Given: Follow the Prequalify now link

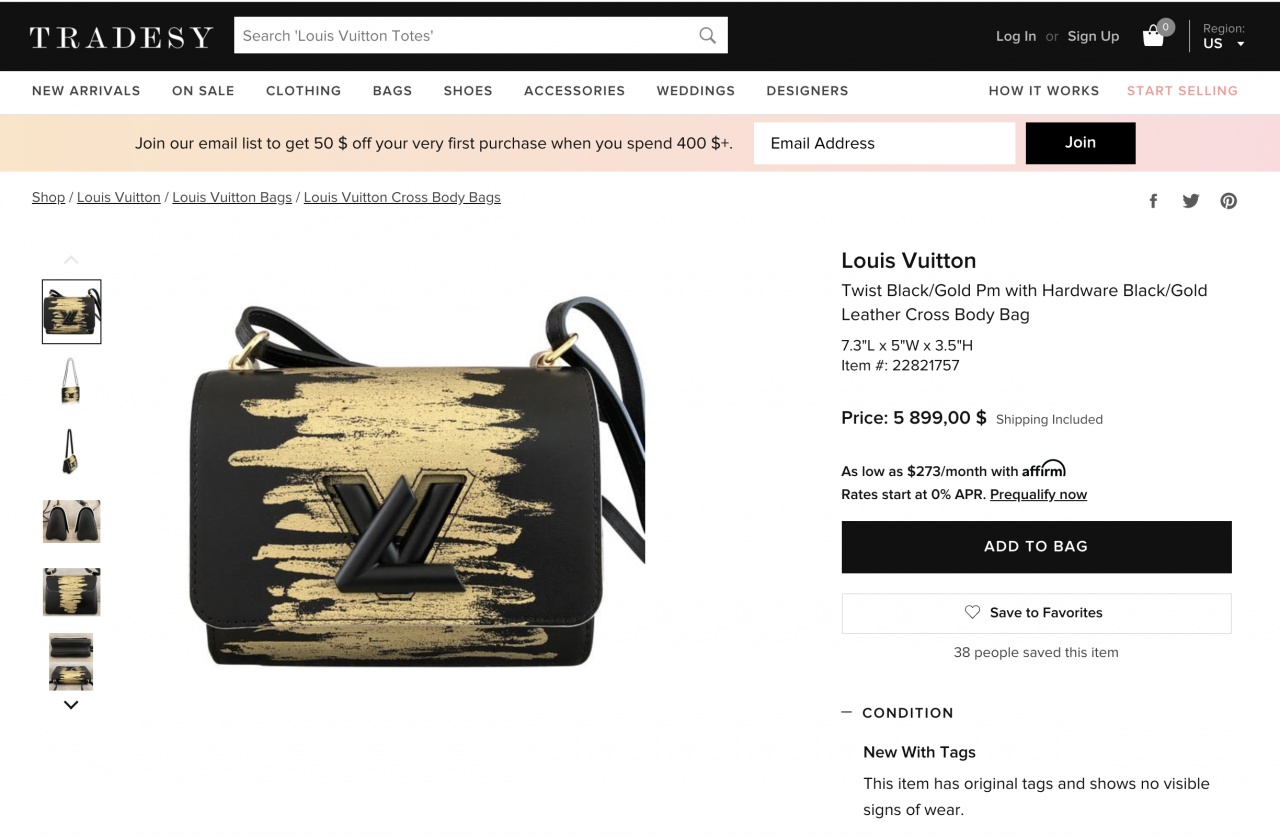Looking at the screenshot, I should click(x=1038, y=495).
